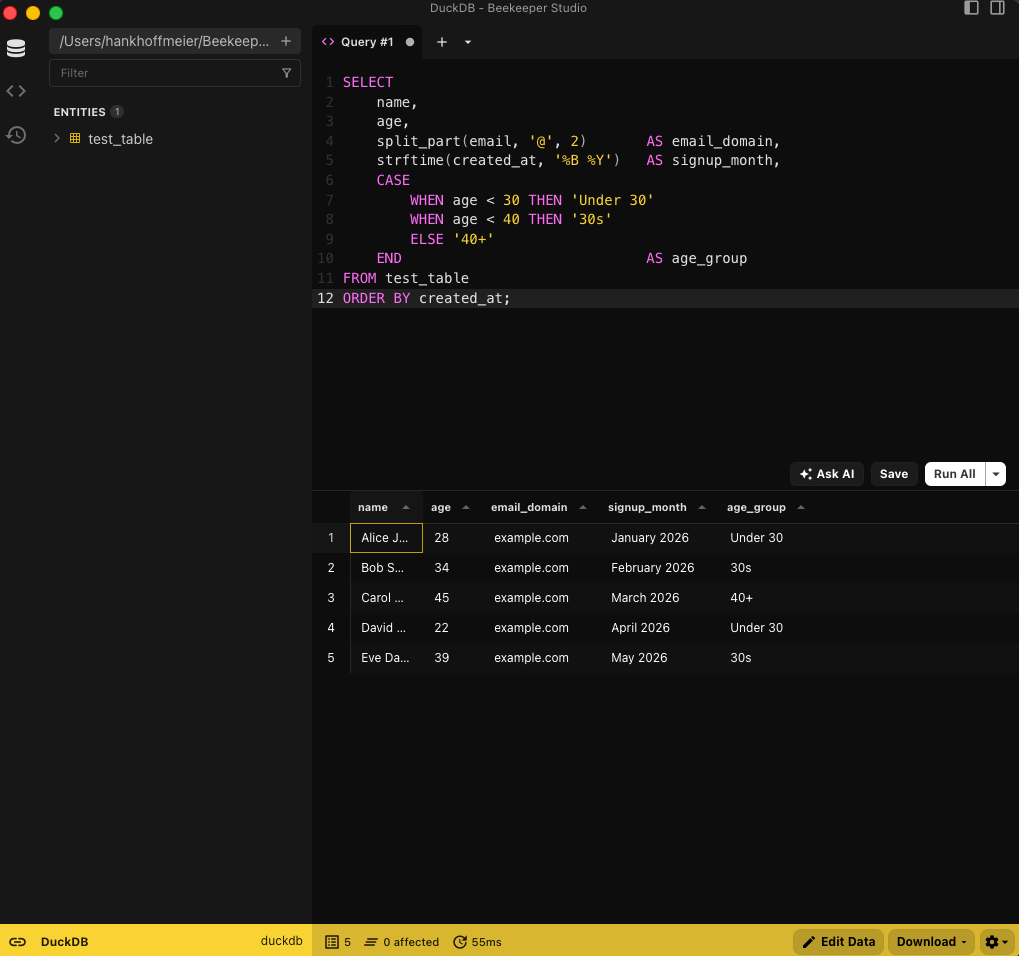Select the Carol ... name cell
1019x956 pixels.
tap(386, 597)
